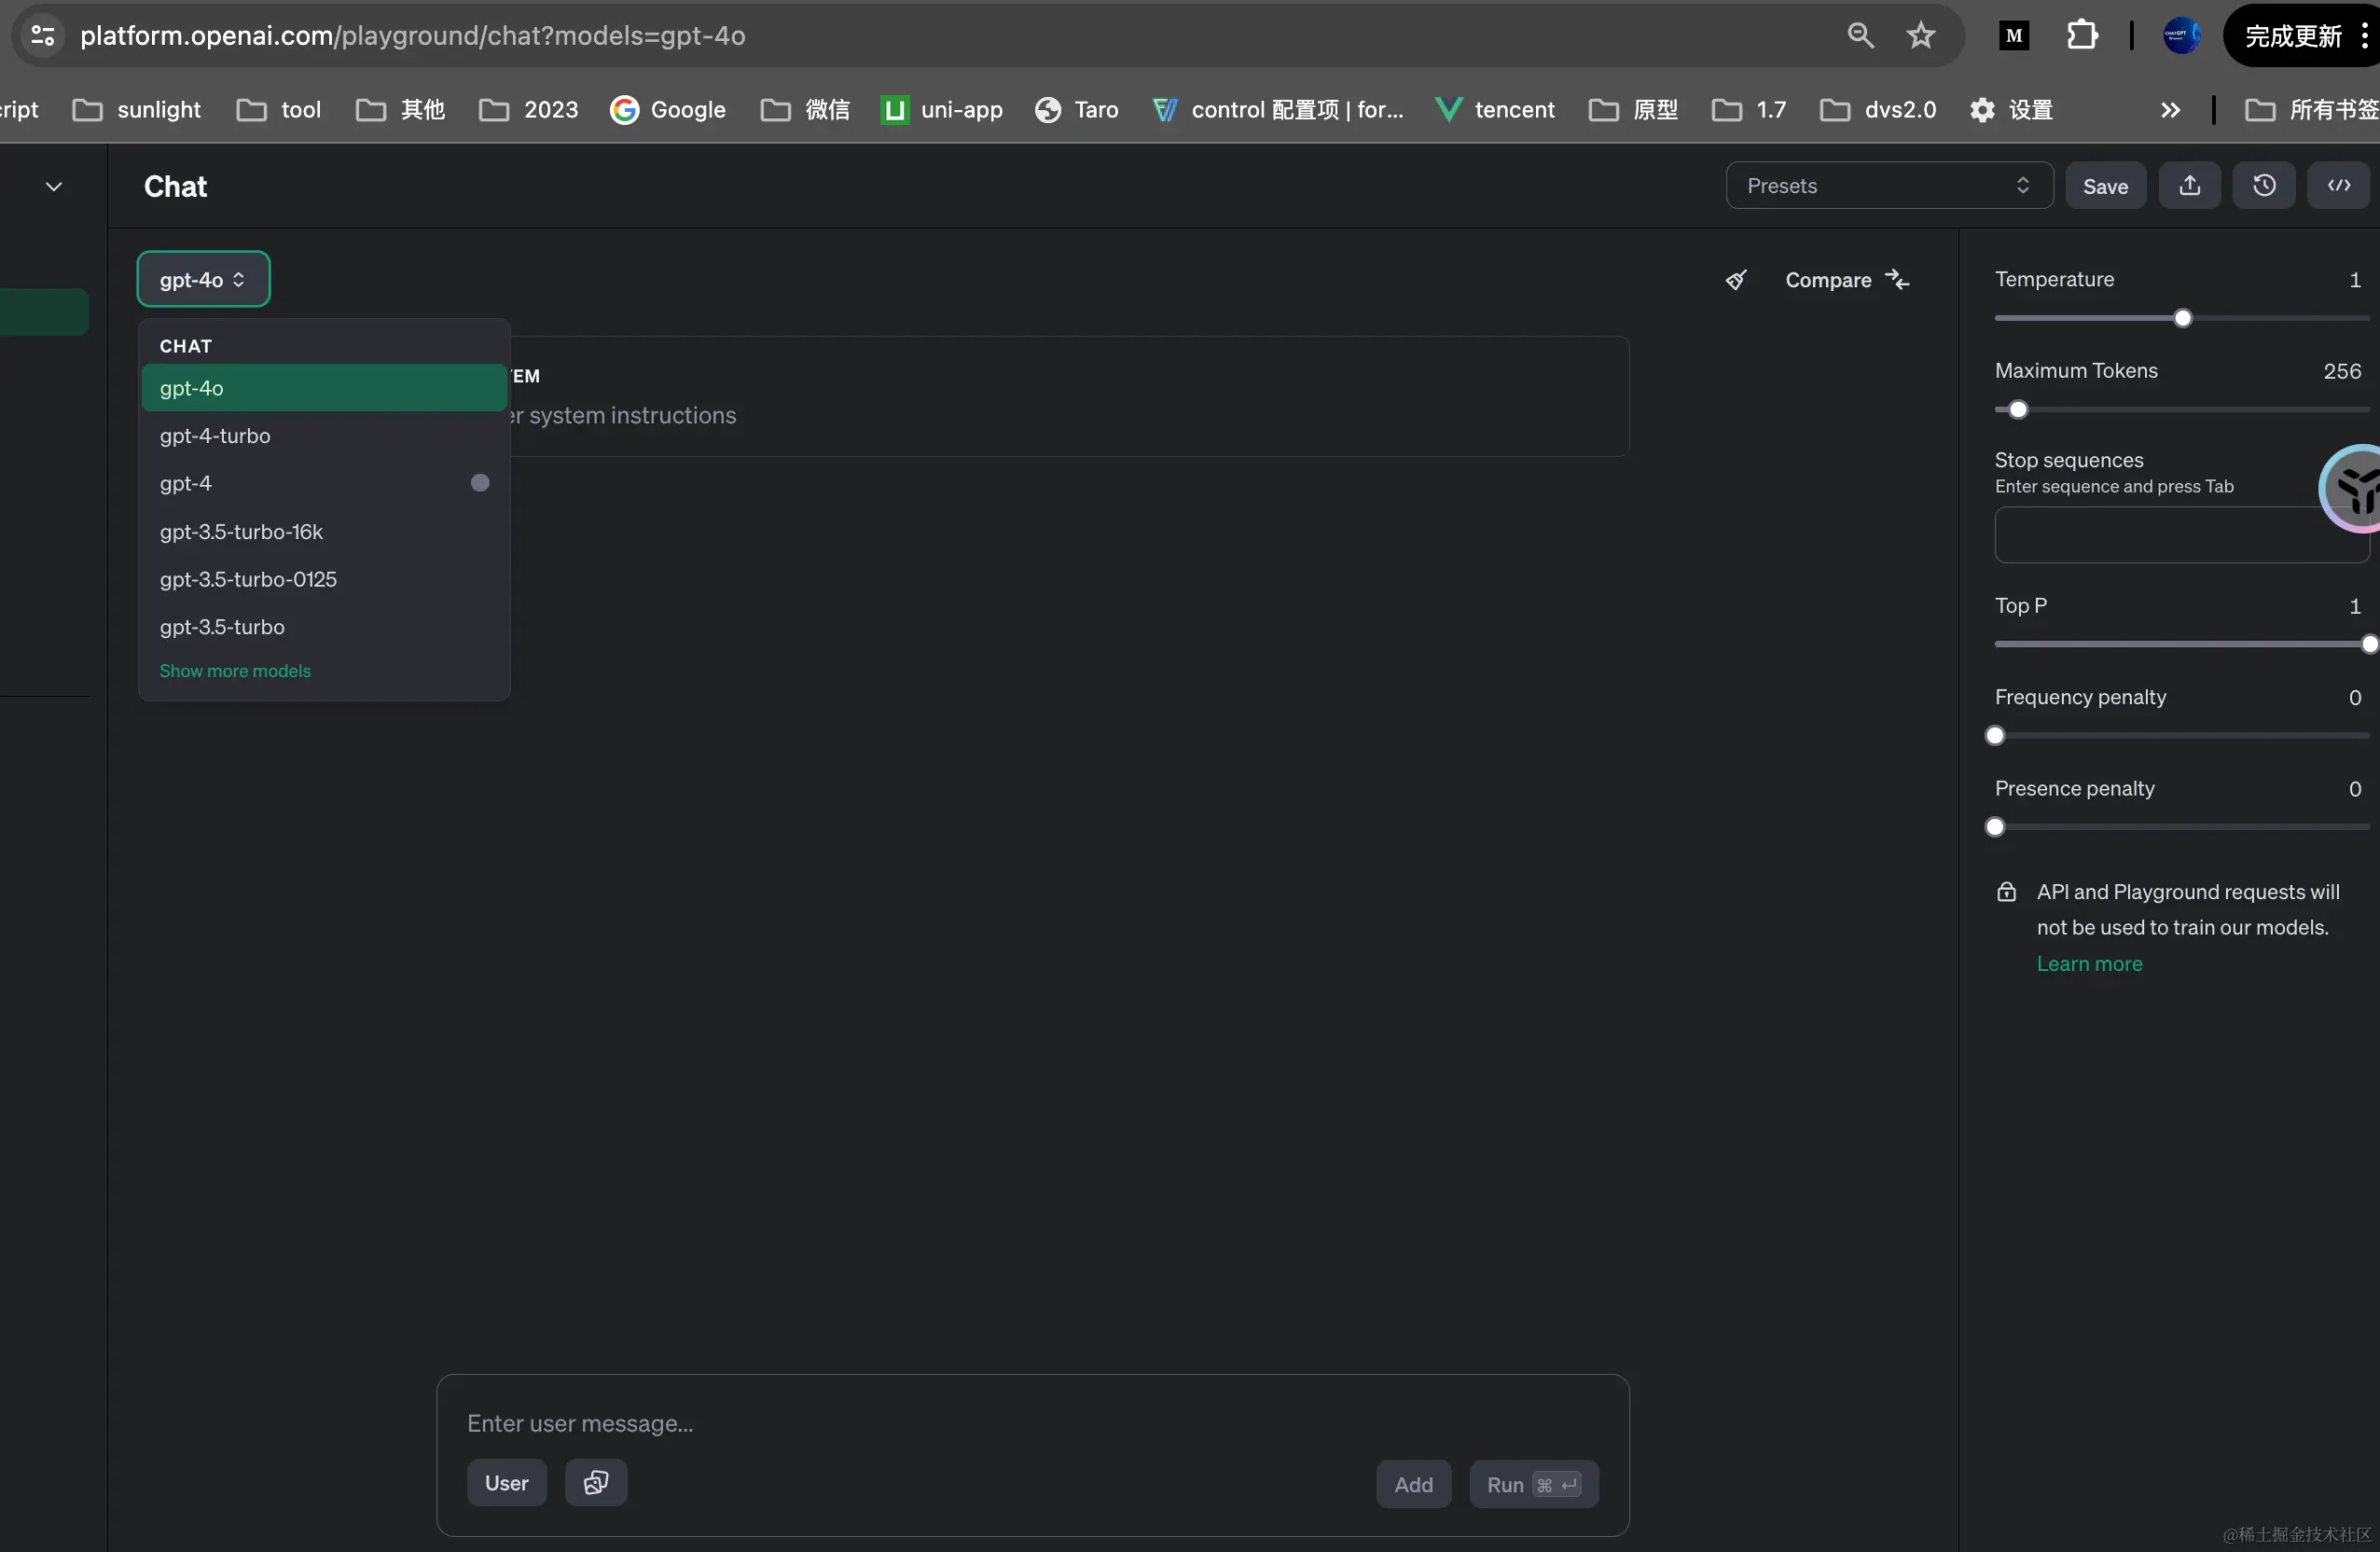Select gpt-4 in model list
This screenshot has height=1552, width=2380.
(324, 484)
